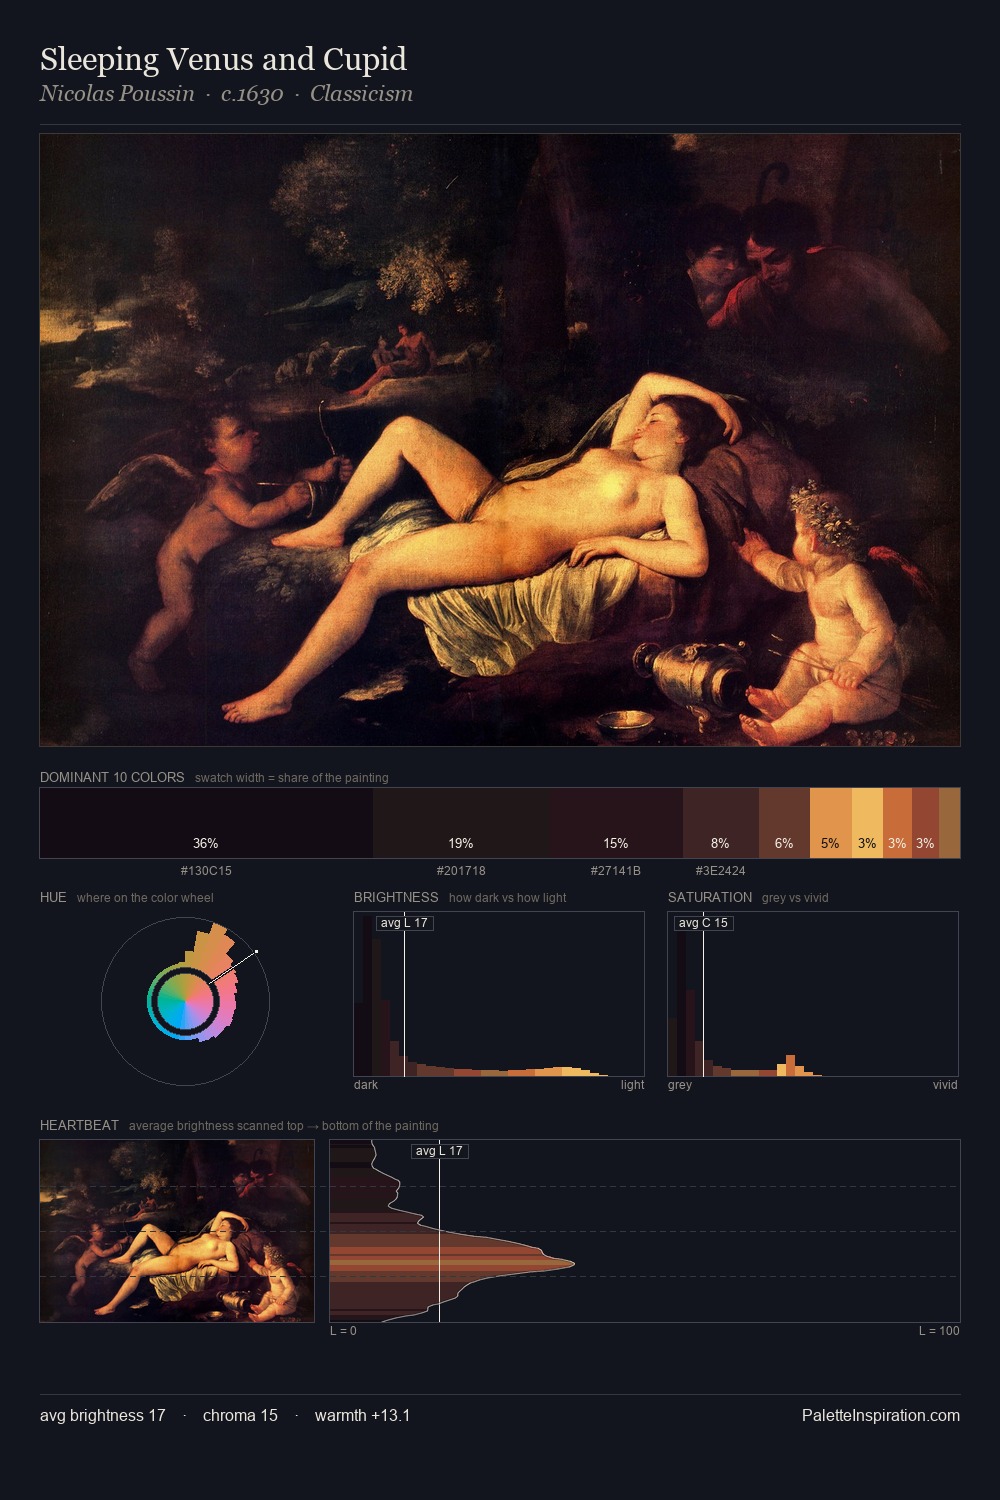Click the "BRIGHTNESS" section heading
The image size is (1000, 1500).
point(396,897)
